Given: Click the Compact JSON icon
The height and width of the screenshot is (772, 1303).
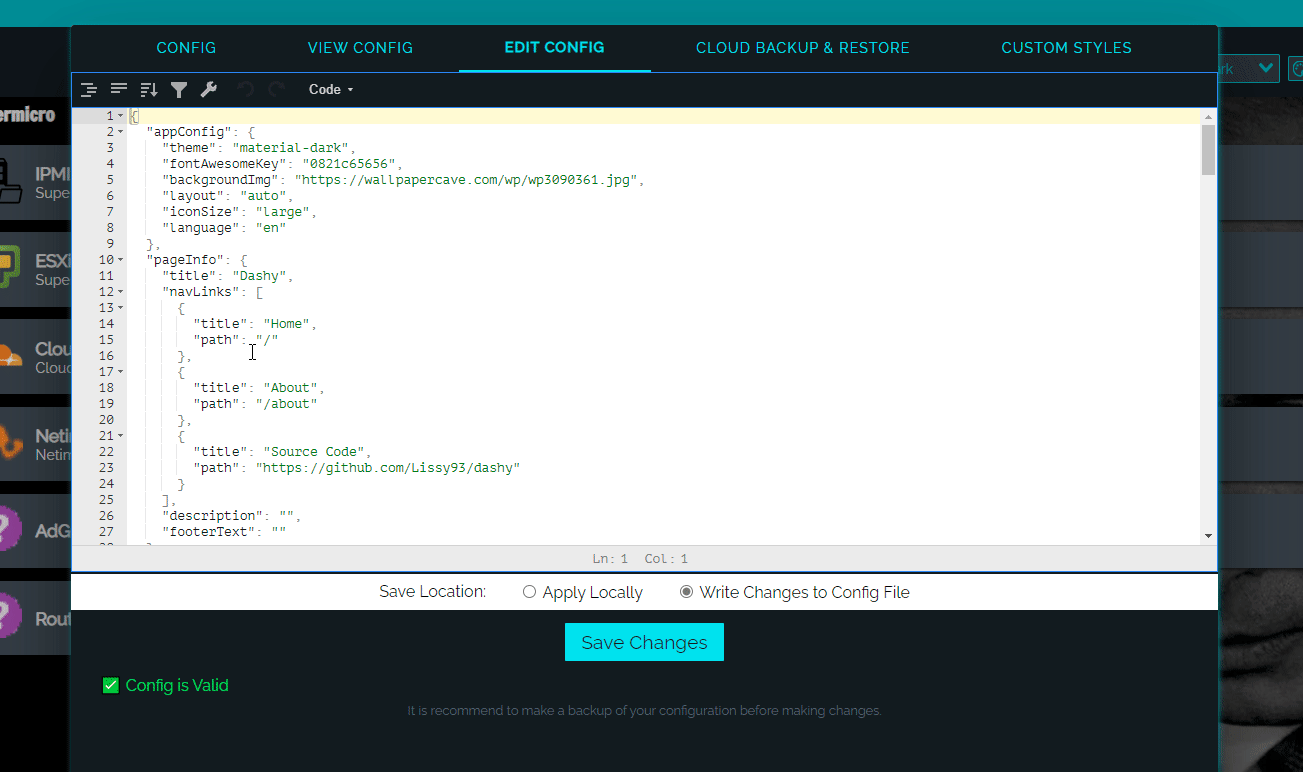Looking at the screenshot, I should click(119, 90).
